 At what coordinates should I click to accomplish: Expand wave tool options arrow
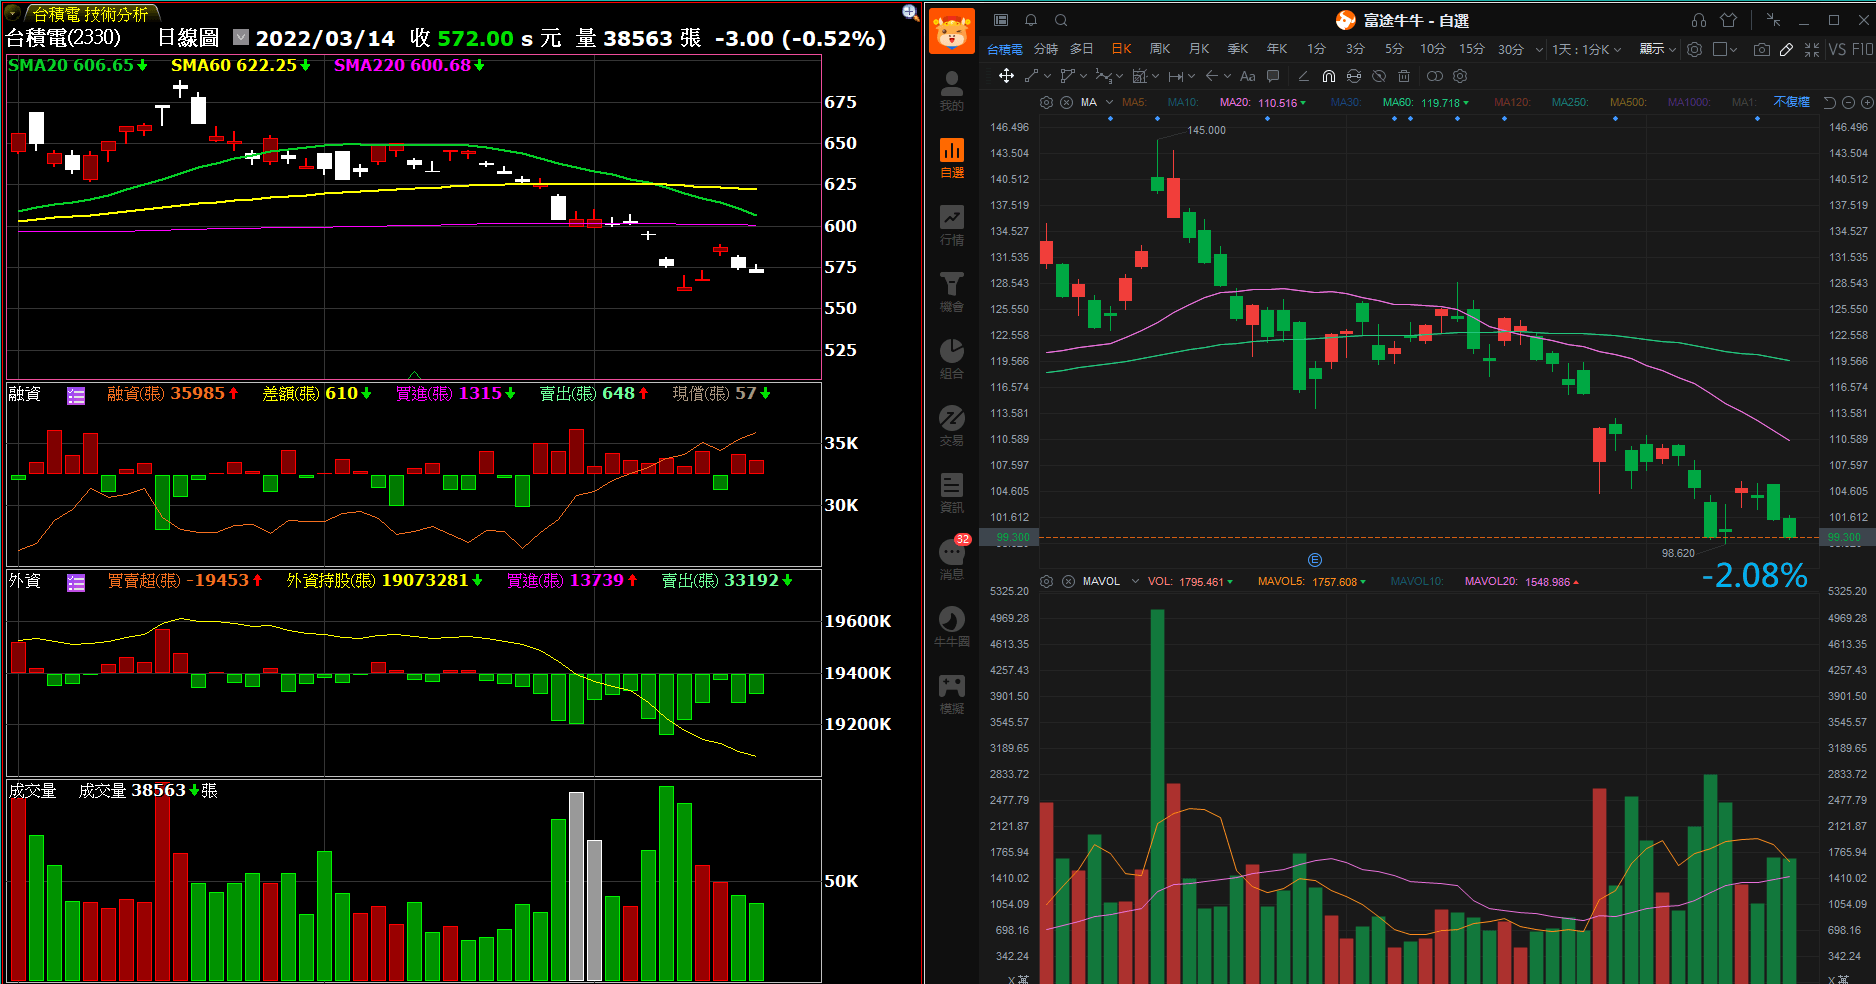coord(1119,76)
